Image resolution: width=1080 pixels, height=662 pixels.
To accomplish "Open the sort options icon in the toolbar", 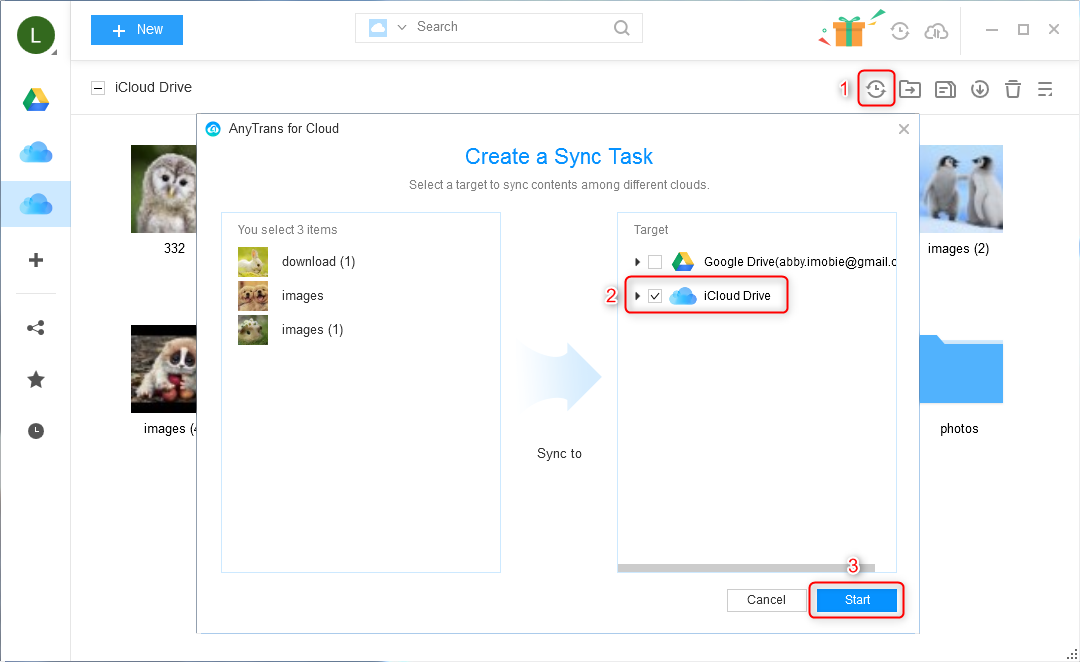I will tap(1045, 89).
